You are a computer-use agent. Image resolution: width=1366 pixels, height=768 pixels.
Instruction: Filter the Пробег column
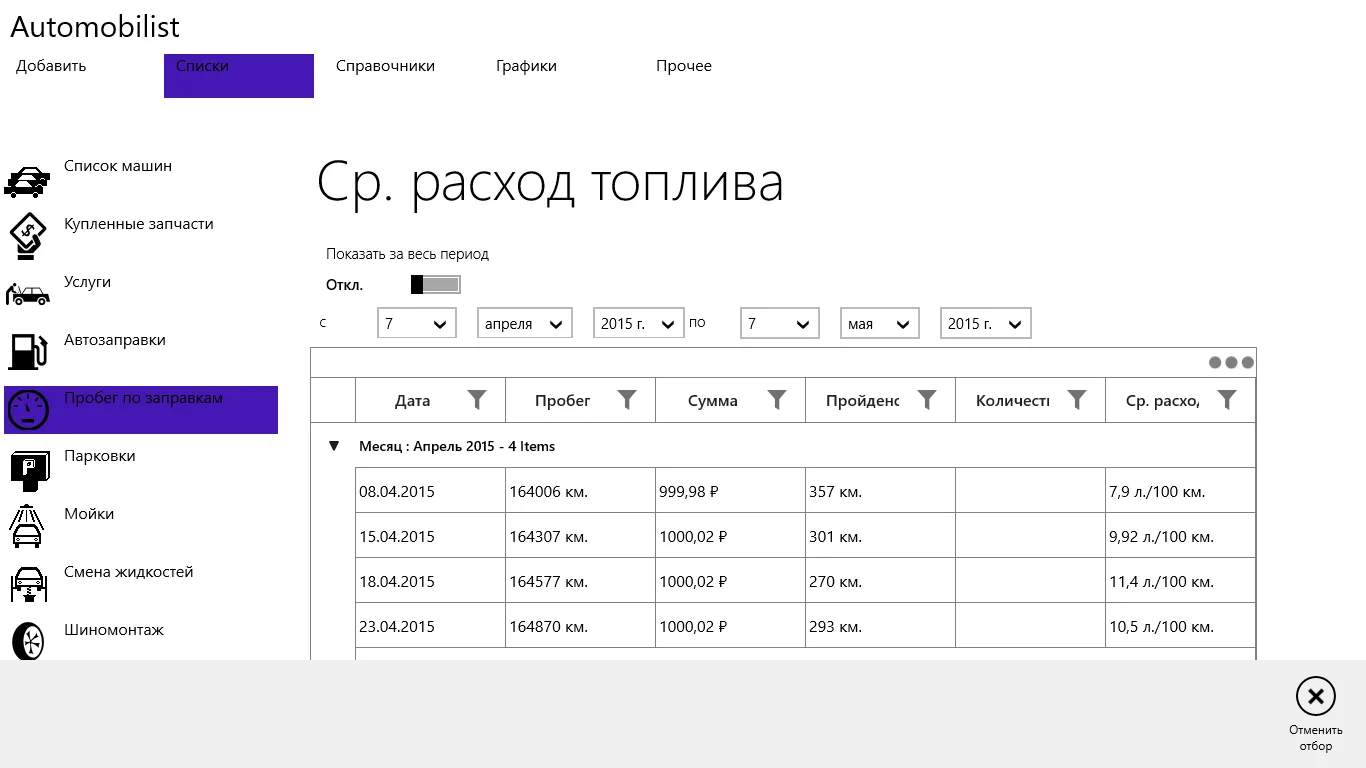click(x=627, y=400)
